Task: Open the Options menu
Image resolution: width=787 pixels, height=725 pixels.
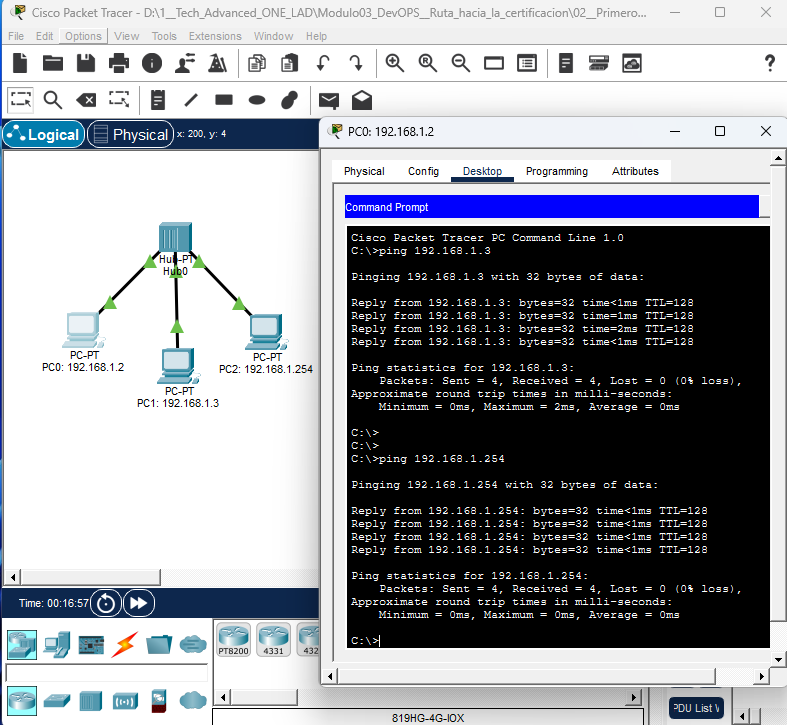Action: pyautogui.click(x=83, y=36)
